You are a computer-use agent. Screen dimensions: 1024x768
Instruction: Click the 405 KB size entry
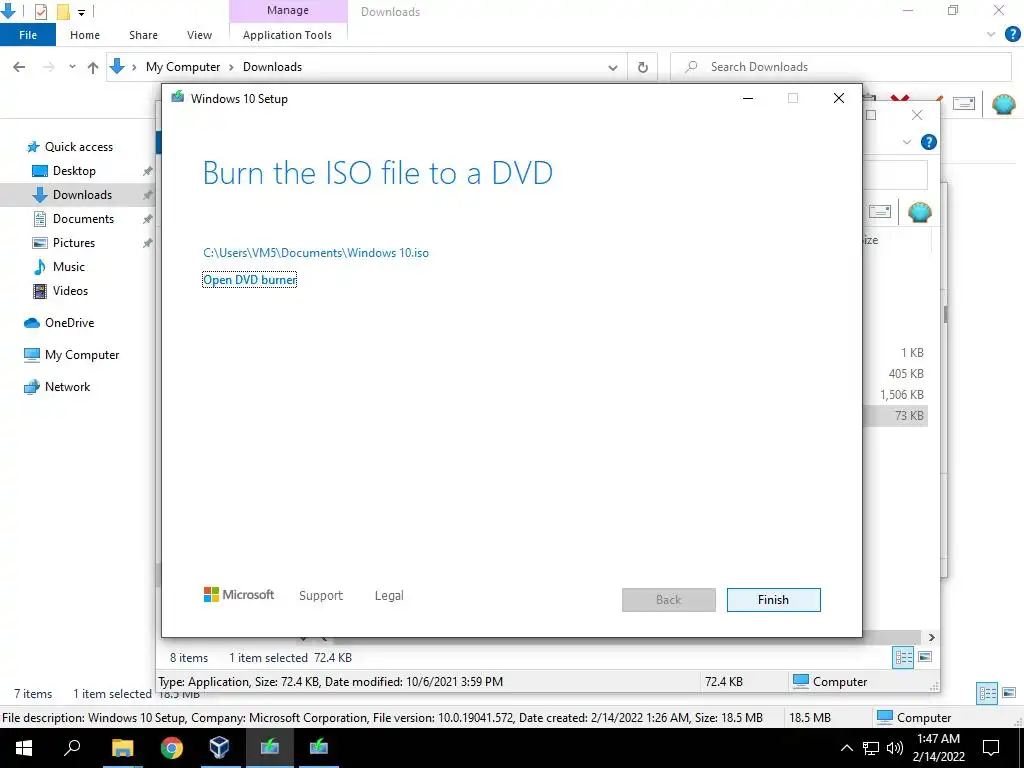(906, 374)
